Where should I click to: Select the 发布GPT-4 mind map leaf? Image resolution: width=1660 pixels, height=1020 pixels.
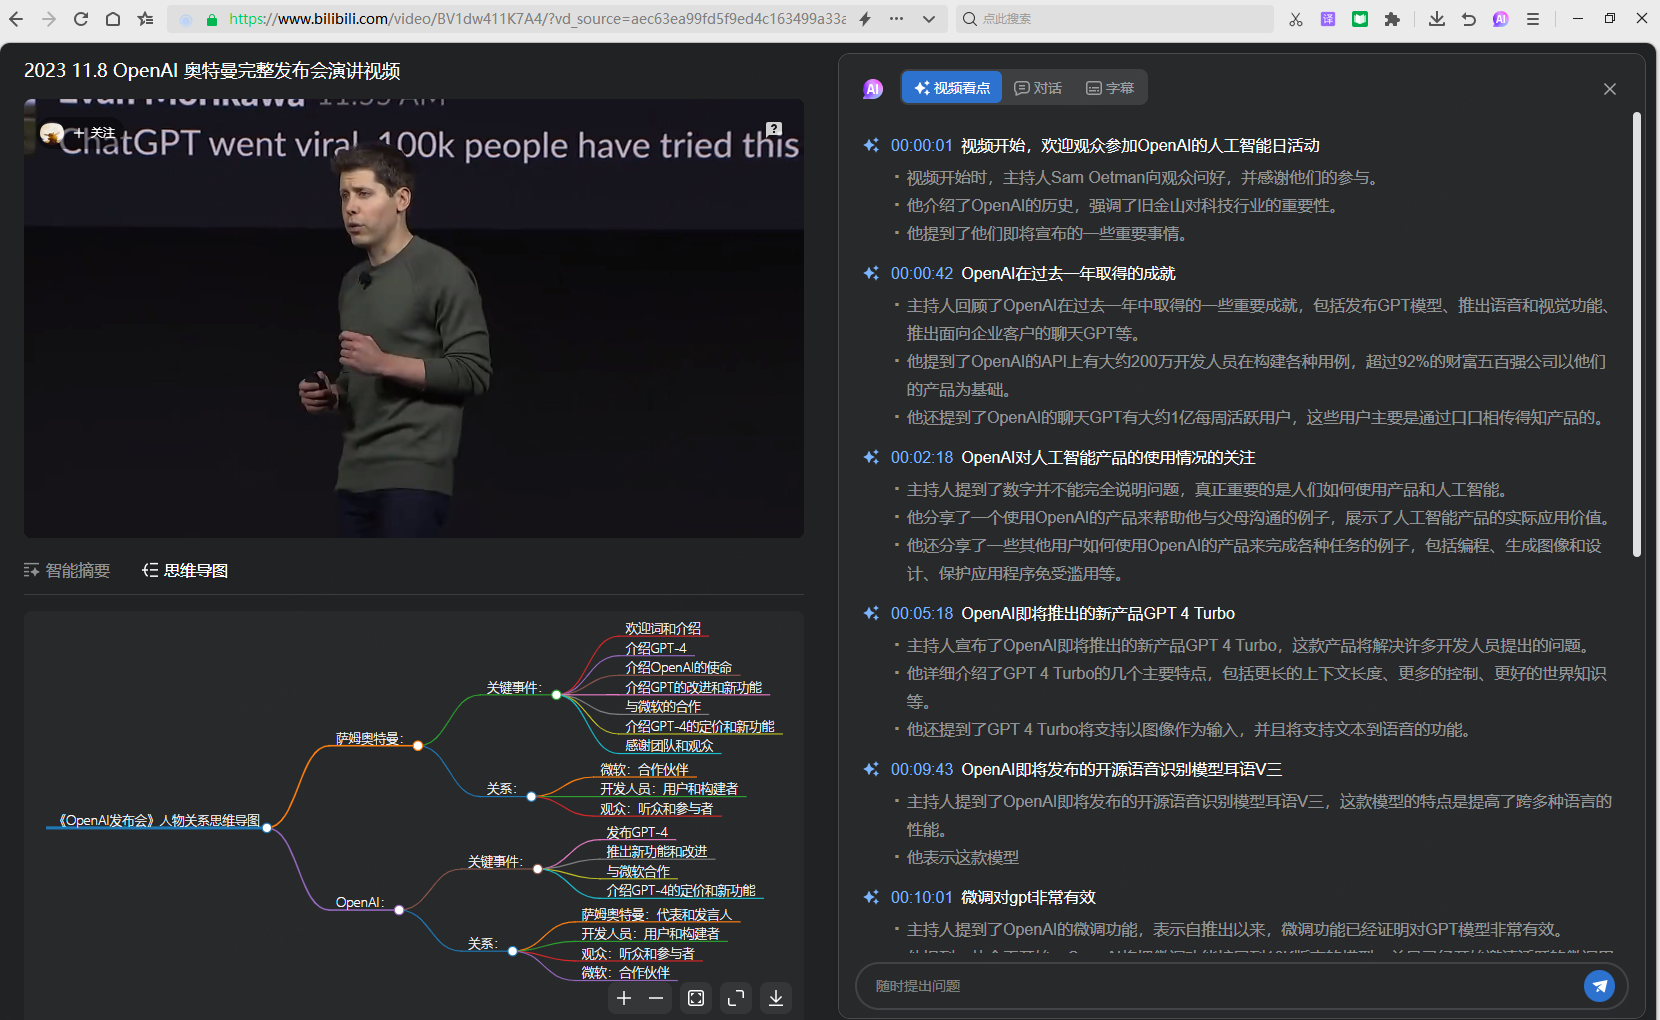tap(637, 832)
